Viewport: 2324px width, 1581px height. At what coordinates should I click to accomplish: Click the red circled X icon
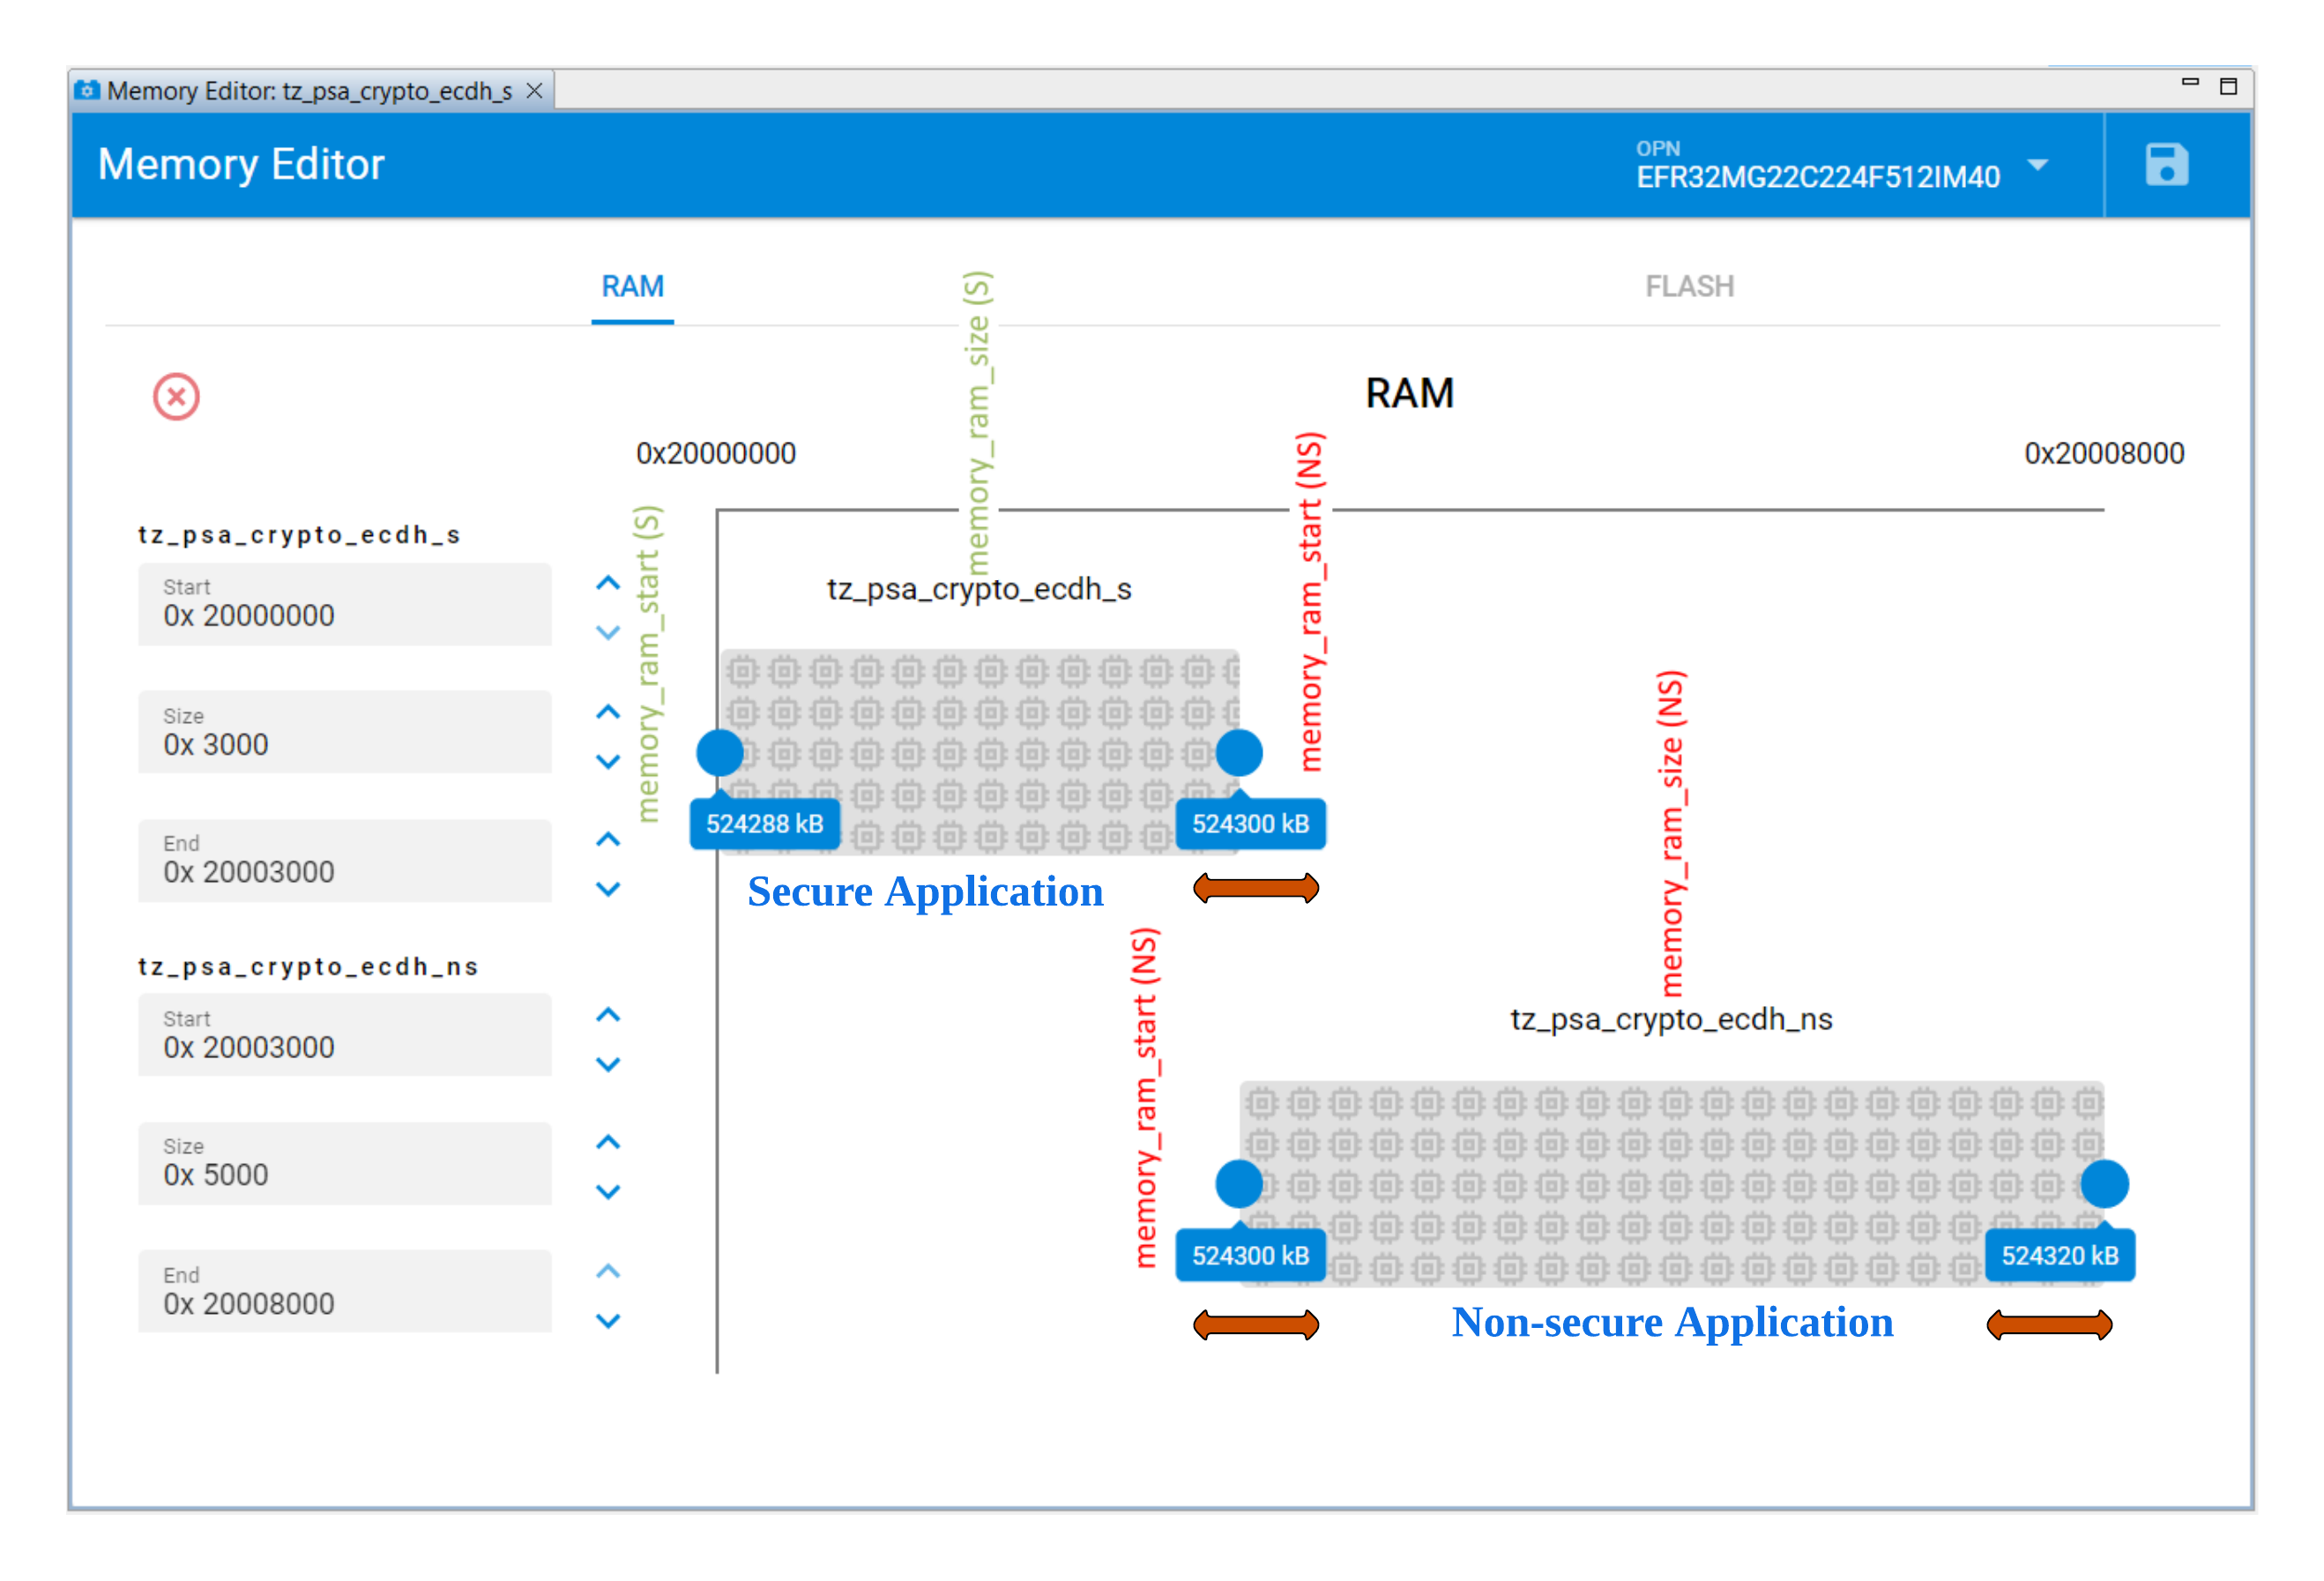[176, 397]
